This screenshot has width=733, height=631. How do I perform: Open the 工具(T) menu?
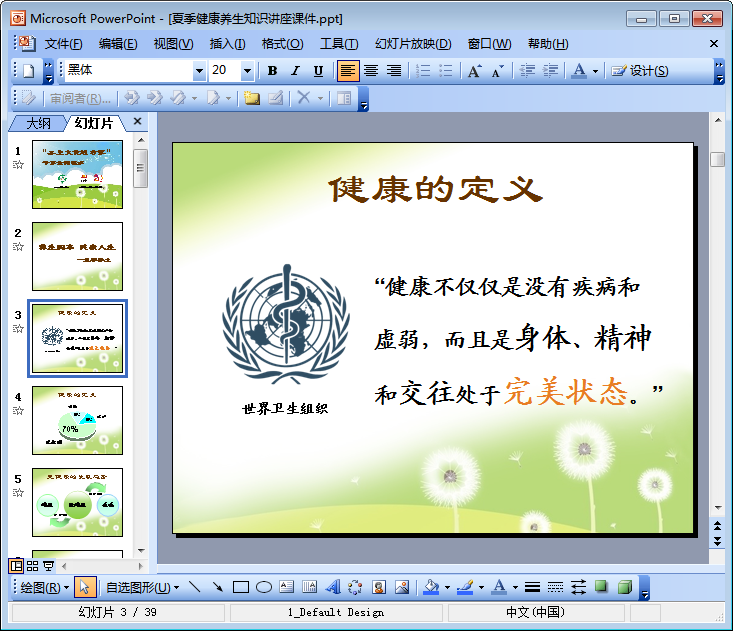tap(339, 44)
